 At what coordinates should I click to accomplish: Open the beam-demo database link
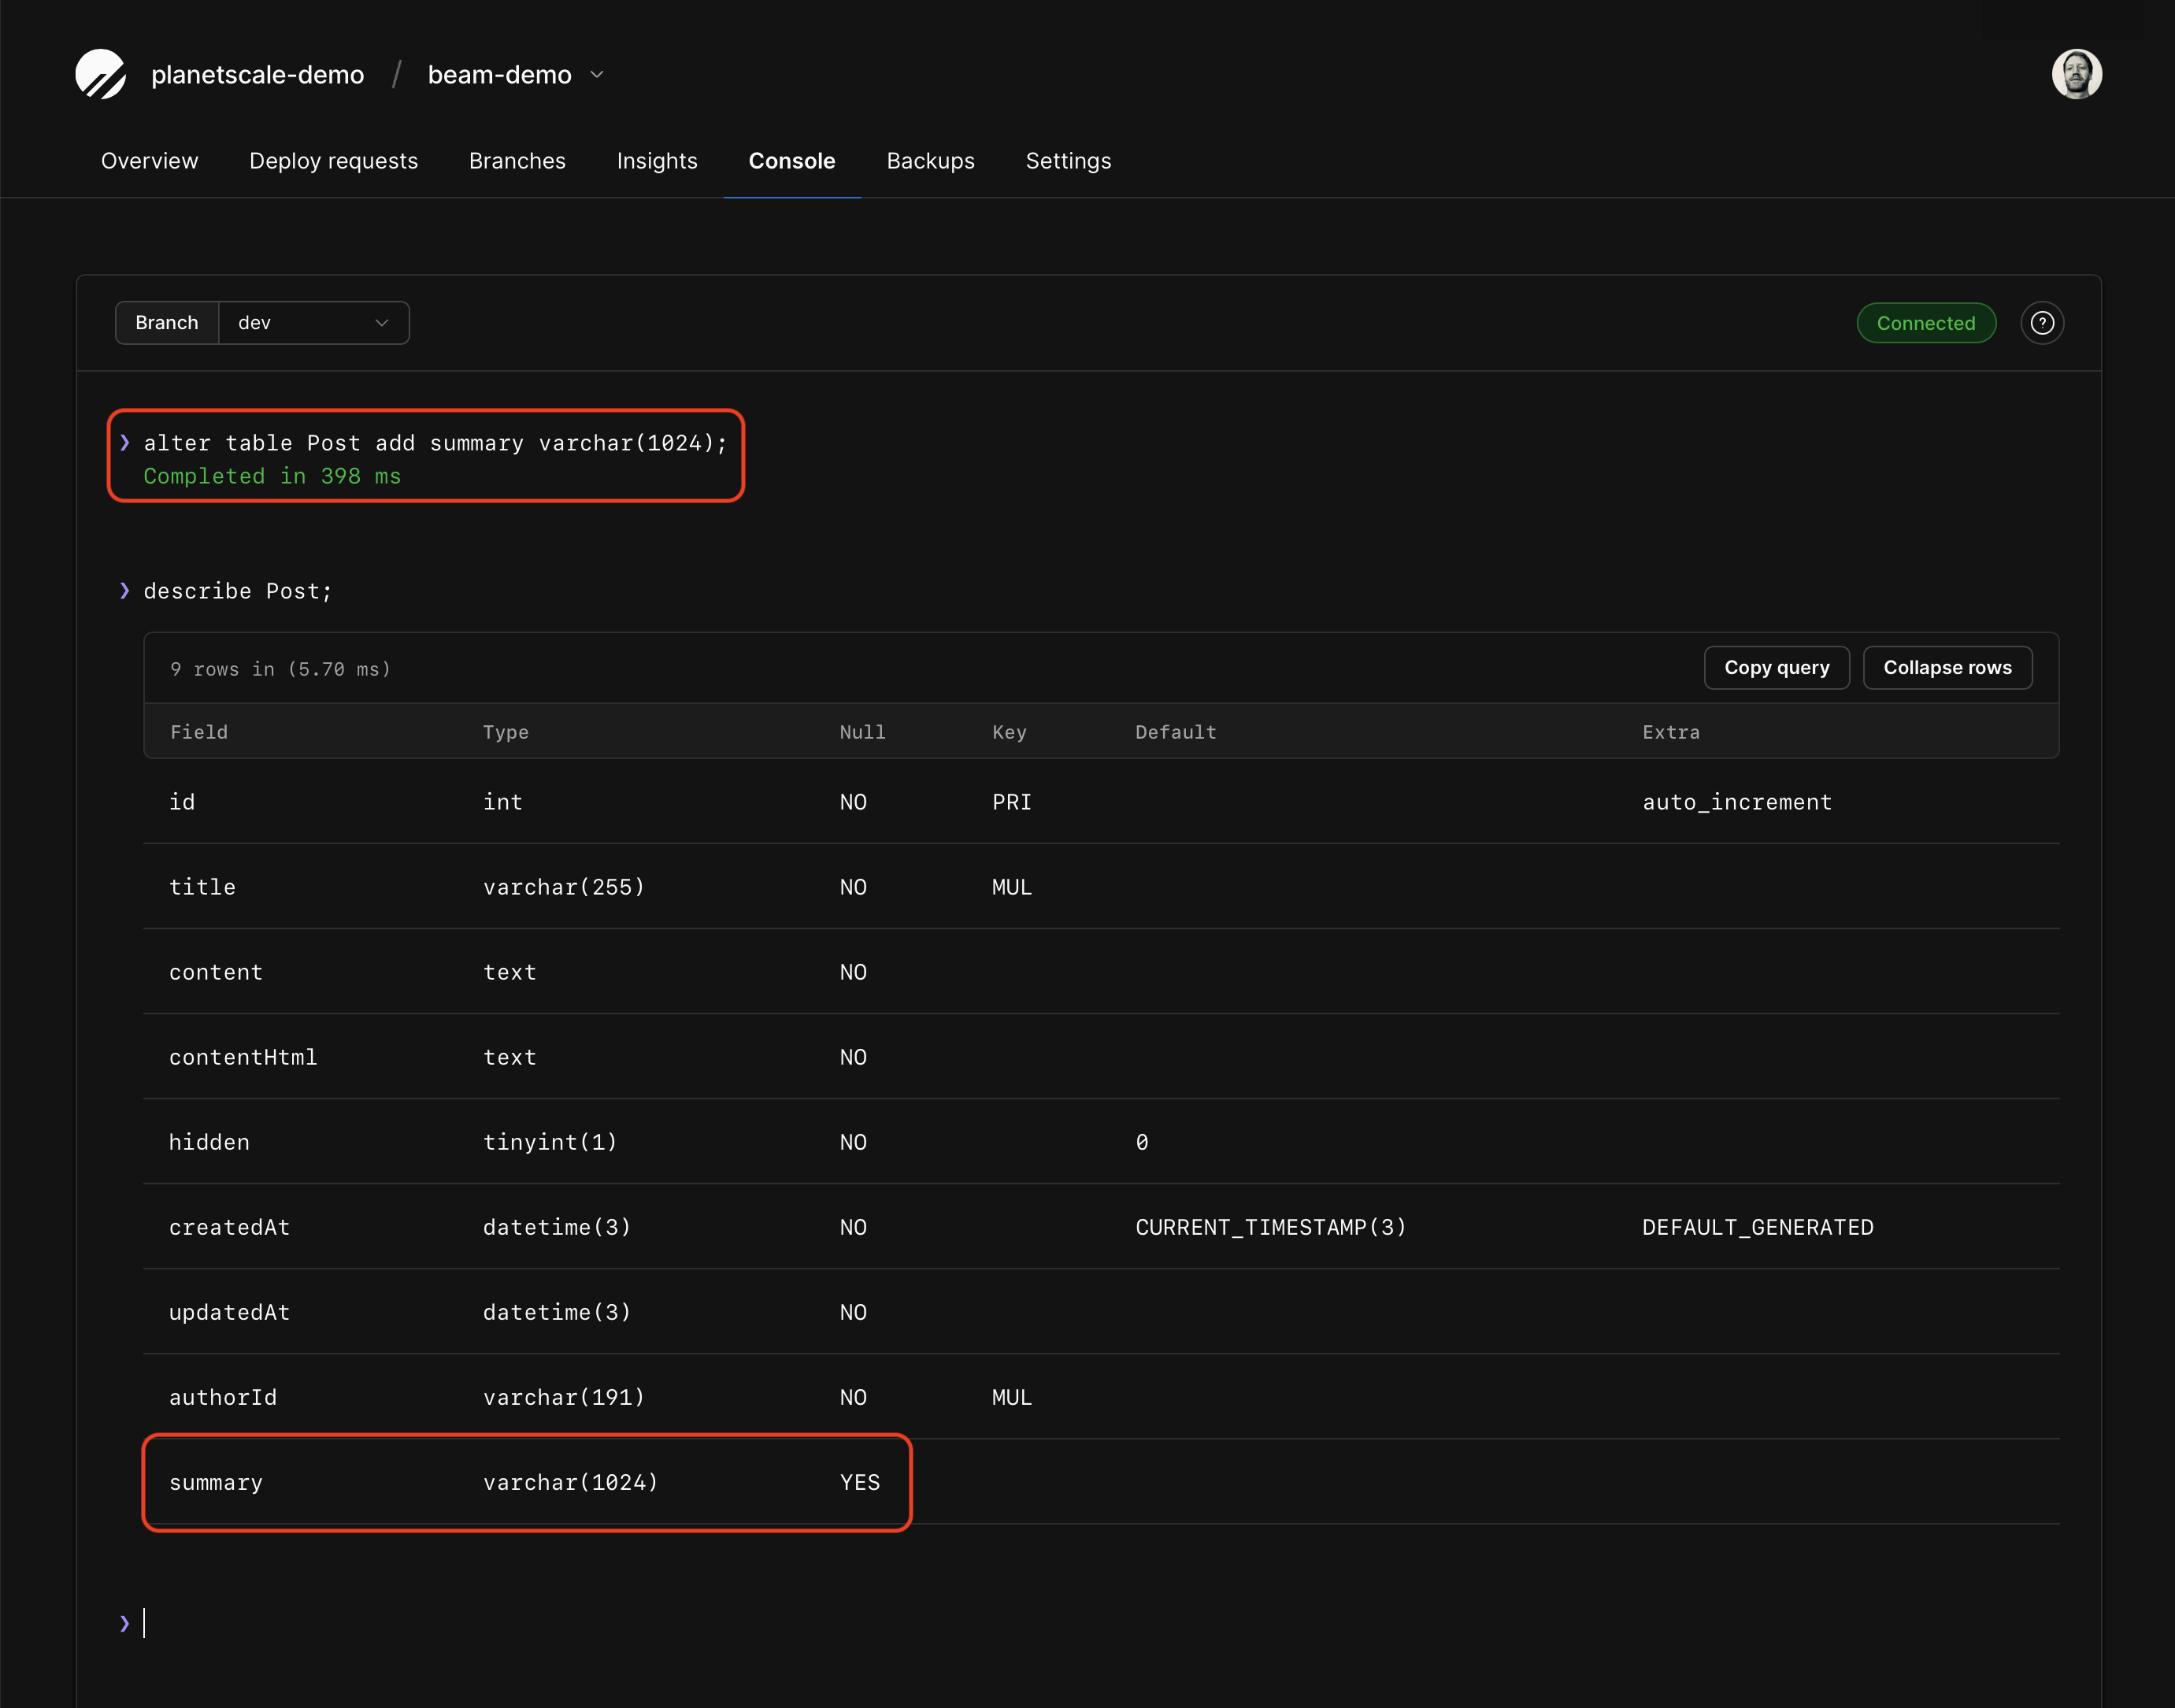click(499, 75)
